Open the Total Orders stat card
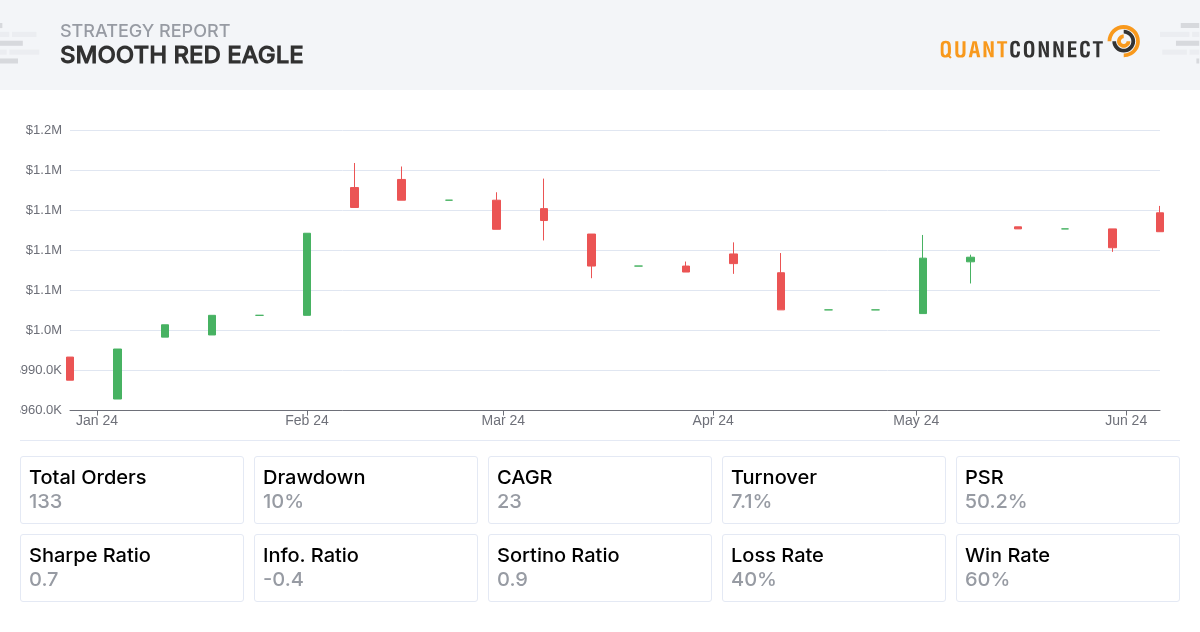 pos(132,490)
